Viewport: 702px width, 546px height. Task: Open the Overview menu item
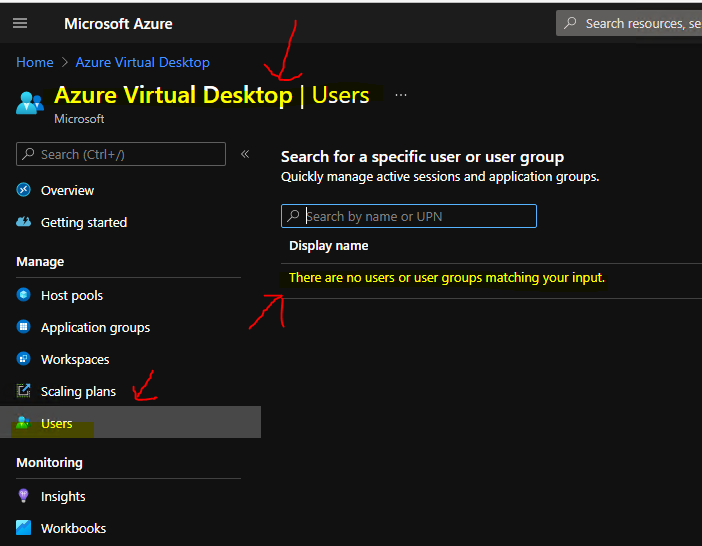67,191
